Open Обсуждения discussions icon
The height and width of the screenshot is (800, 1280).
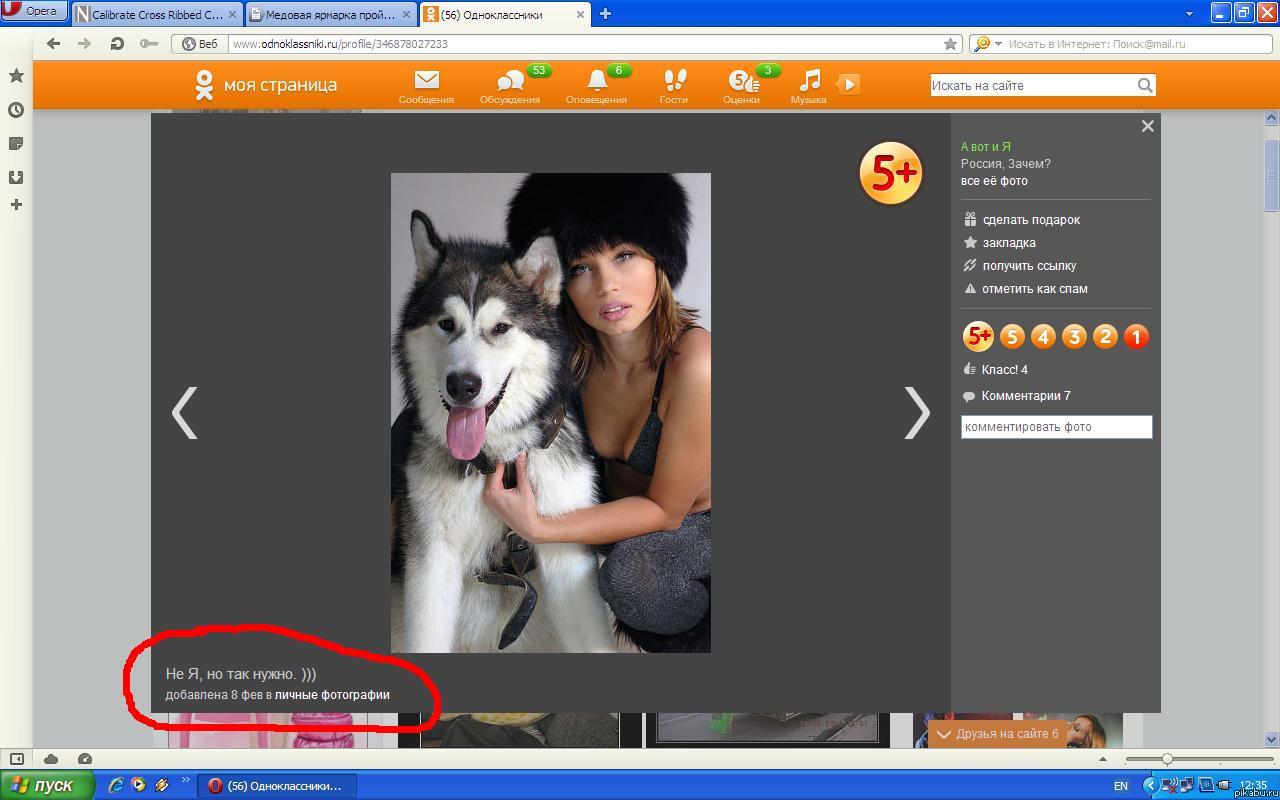pyautogui.click(x=510, y=85)
